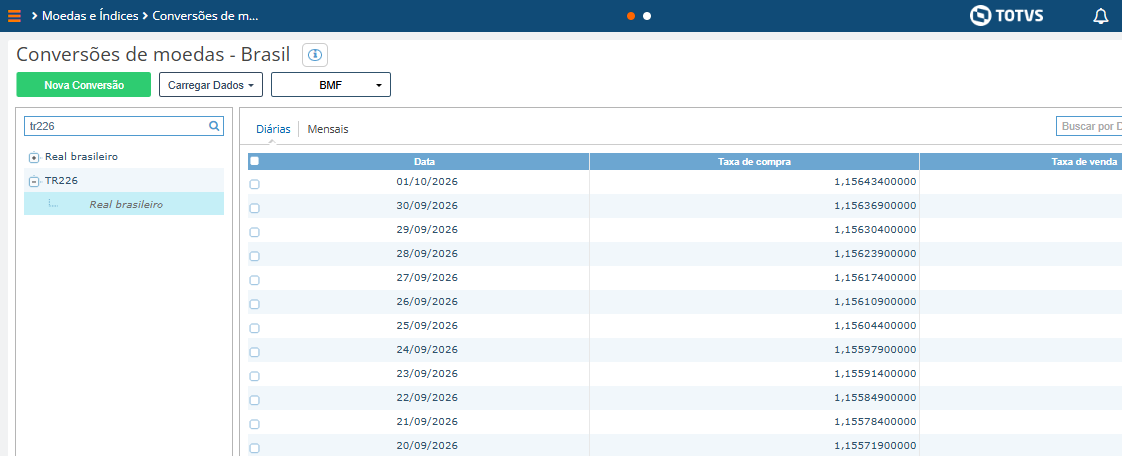This screenshot has height=456, width=1122.
Task: Click Conversões de m... breadcrumb
Action: tap(206, 16)
